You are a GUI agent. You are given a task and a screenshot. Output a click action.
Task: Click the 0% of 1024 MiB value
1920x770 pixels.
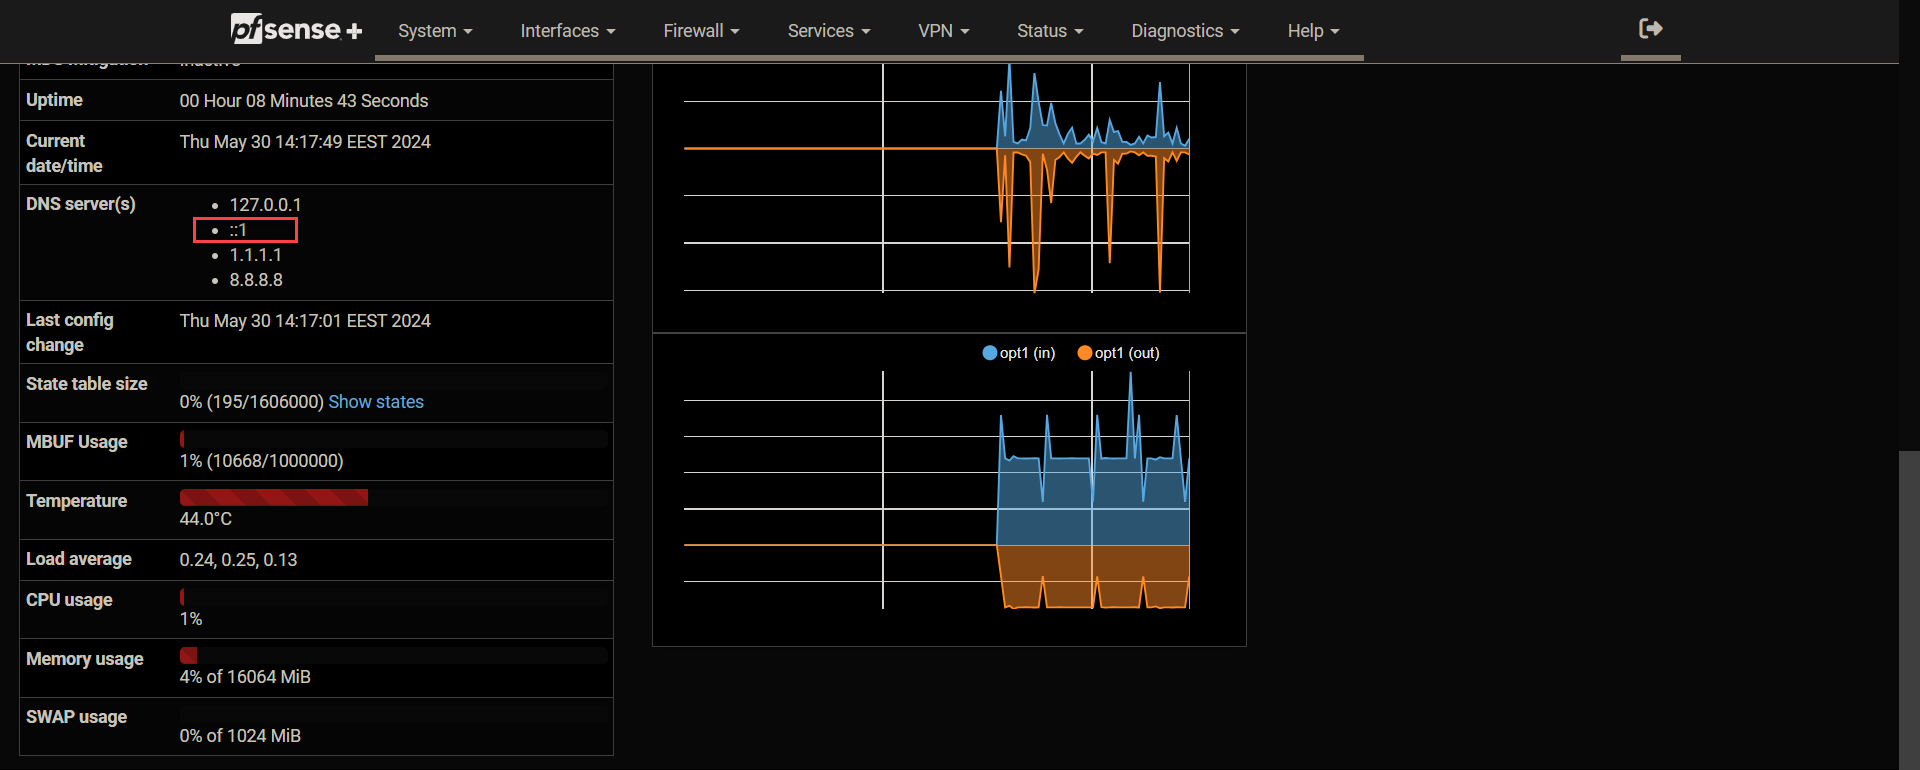pyautogui.click(x=240, y=736)
